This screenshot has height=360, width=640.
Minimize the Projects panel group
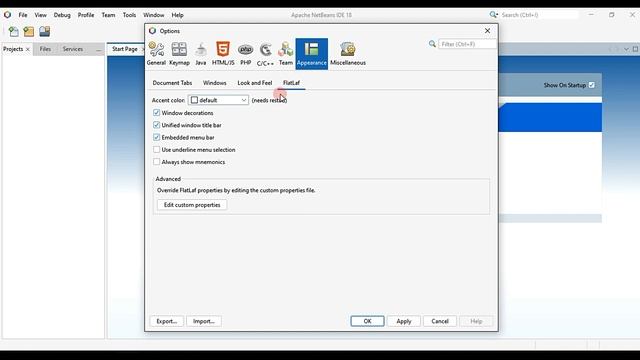[98, 49]
